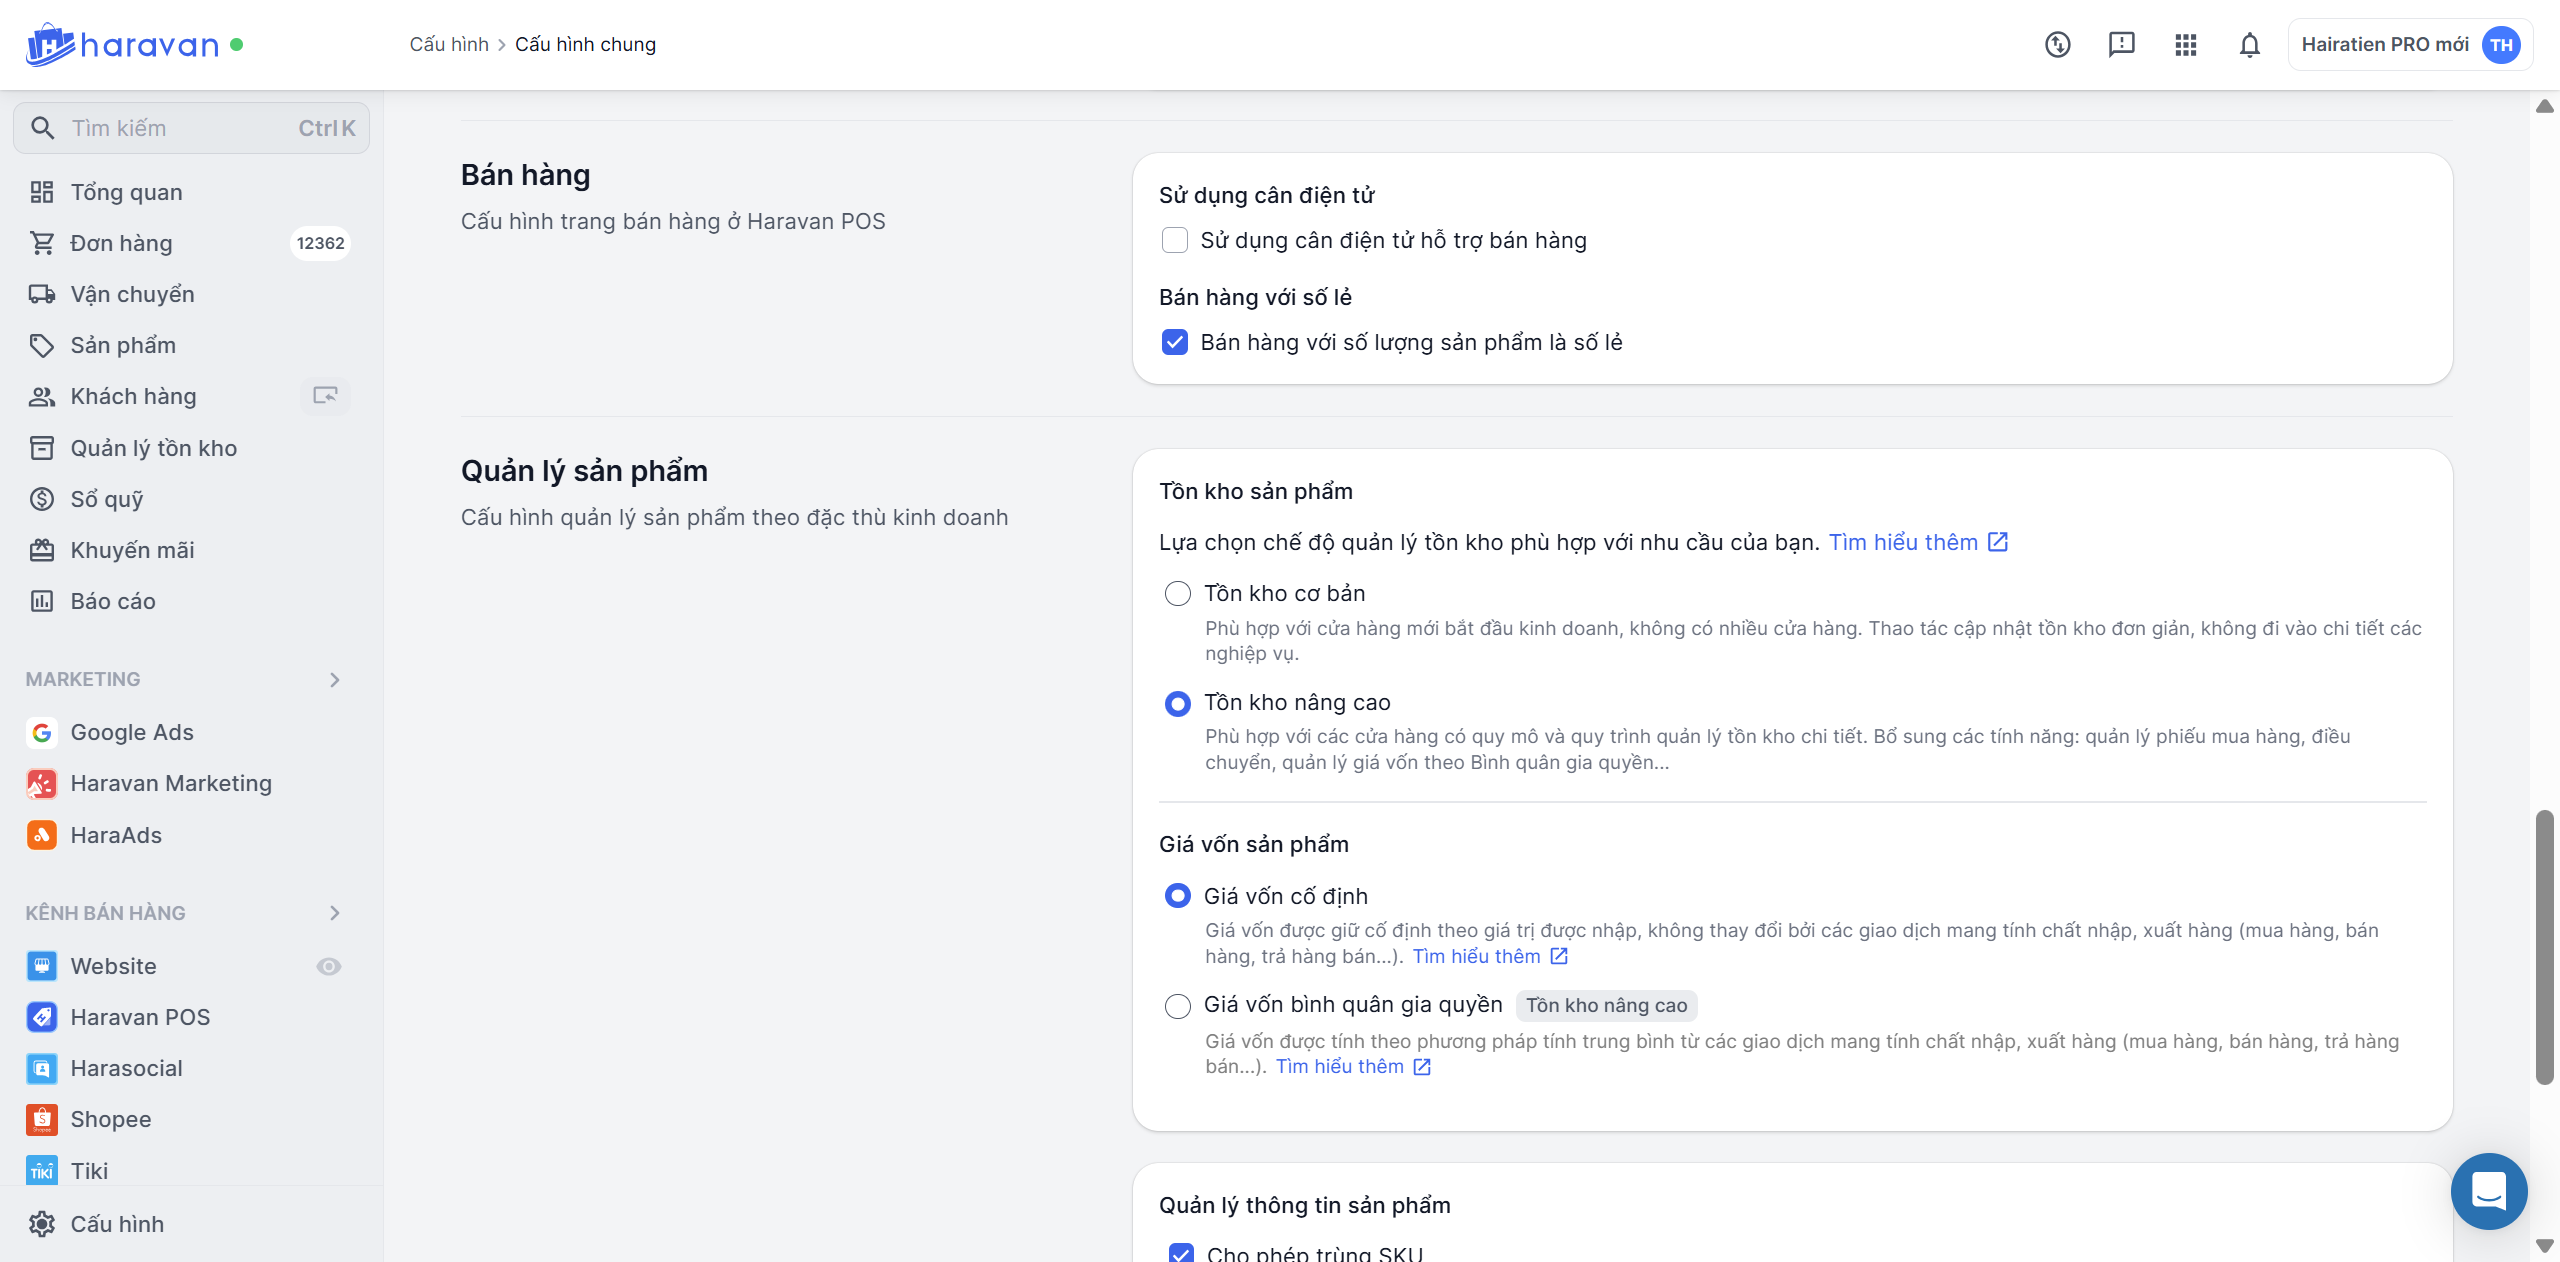
Task: Enable electronic scale checkbox for sales
Action: [1175, 240]
